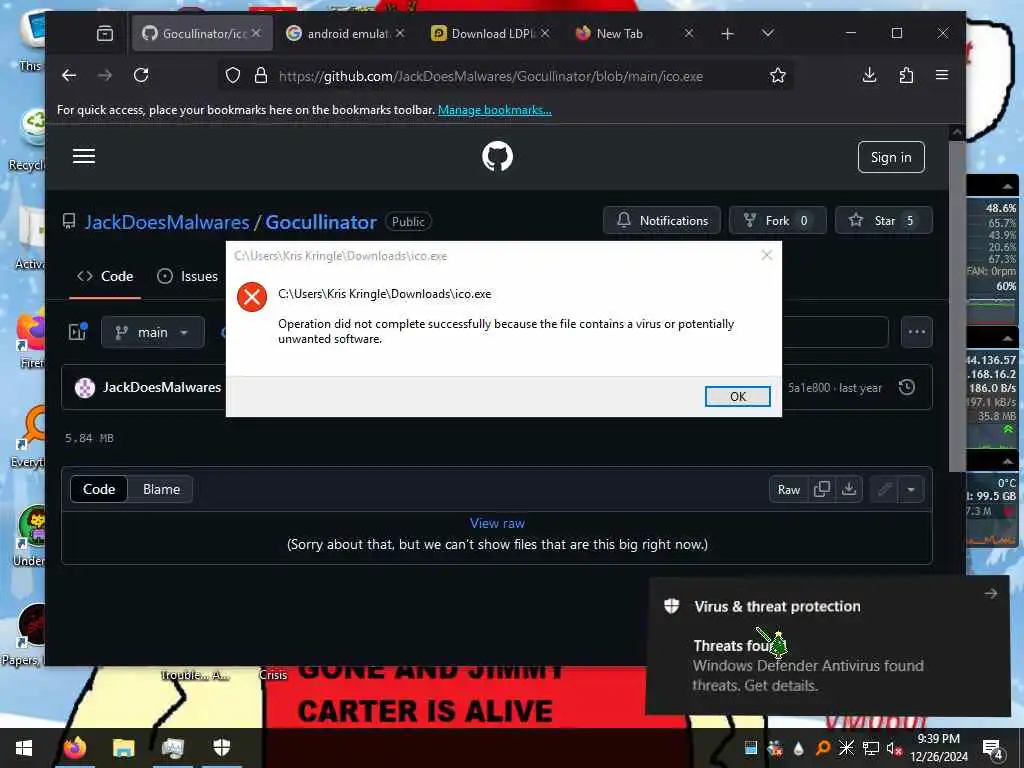Click the Raw button
The image size is (1024, 768).
pos(788,489)
